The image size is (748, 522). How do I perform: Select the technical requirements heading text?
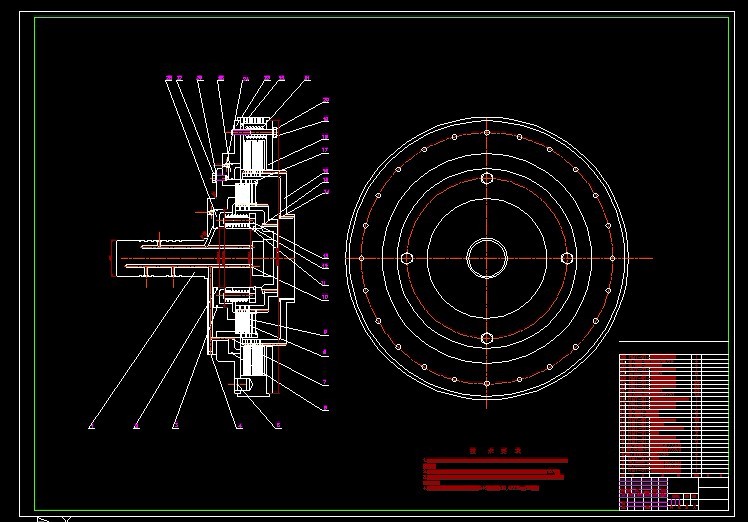(495, 450)
